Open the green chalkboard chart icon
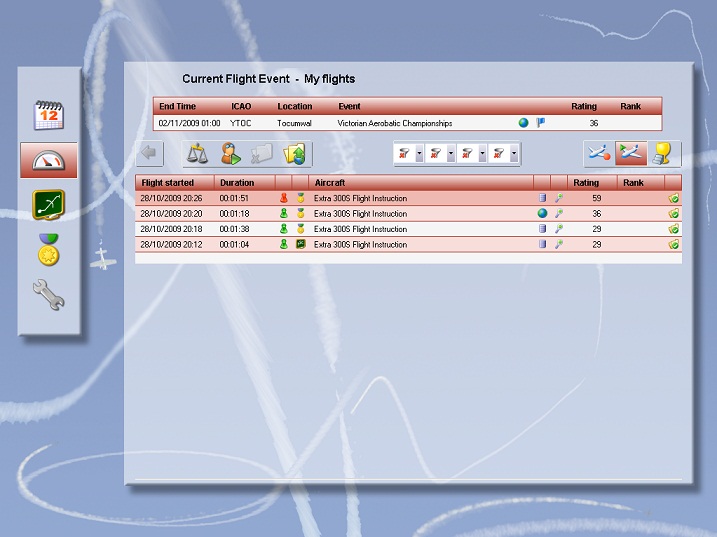This screenshot has height=537, width=717. click(49, 205)
